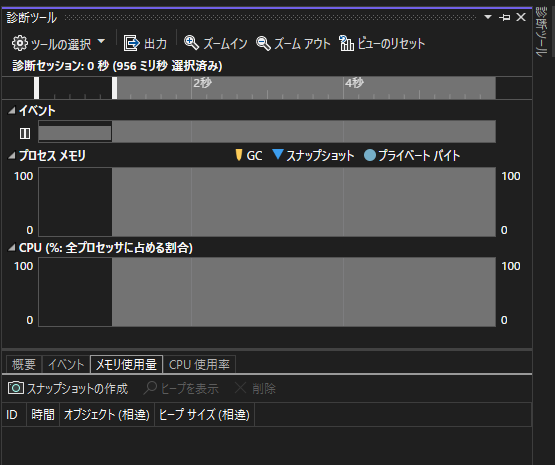Viewport: 555px width, 465px height.
Task: Click inside the CPU usage graph area
Action: (267, 292)
